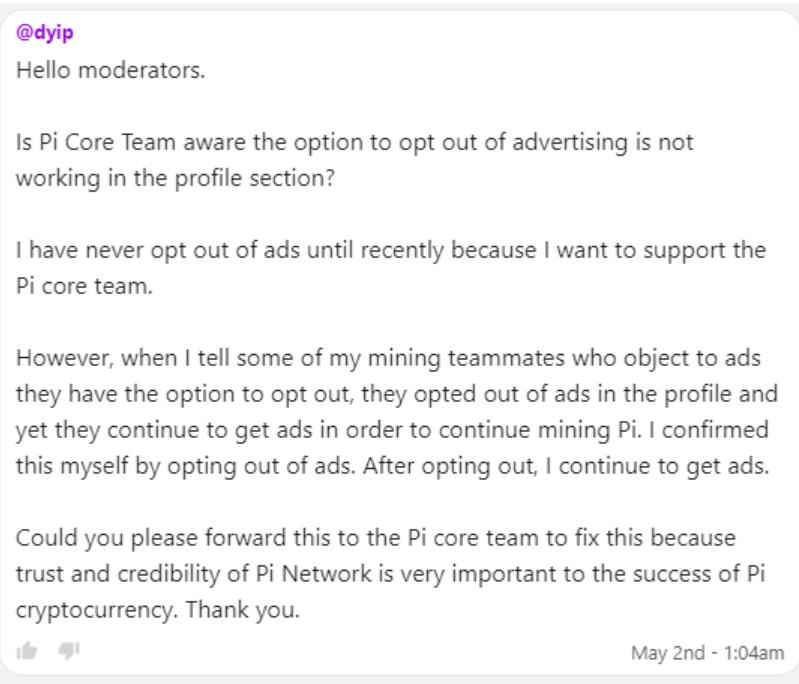Click the line starting 'they have the option'
The height and width of the screenshot is (684, 799).
point(397,394)
